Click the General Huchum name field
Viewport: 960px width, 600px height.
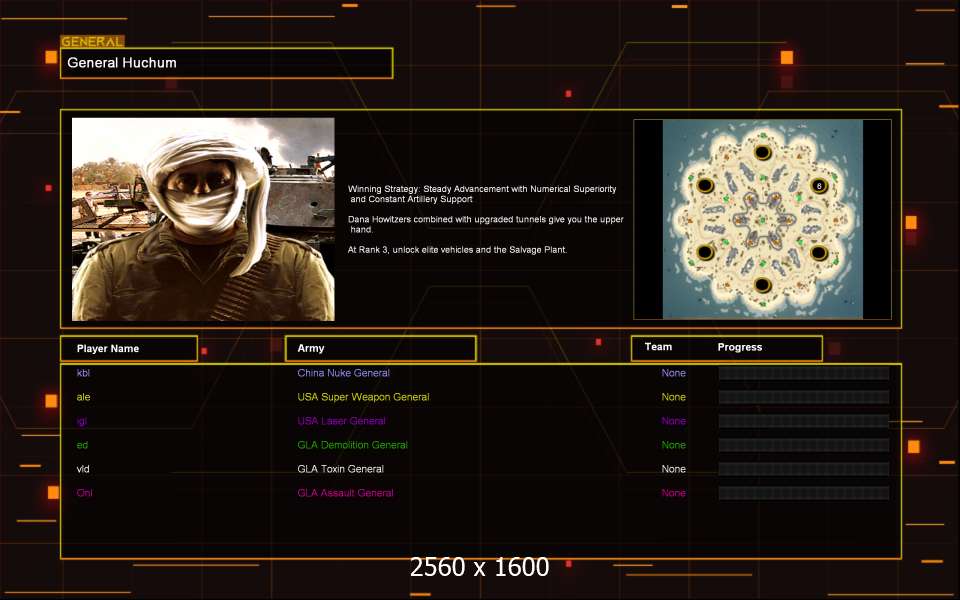coord(226,63)
